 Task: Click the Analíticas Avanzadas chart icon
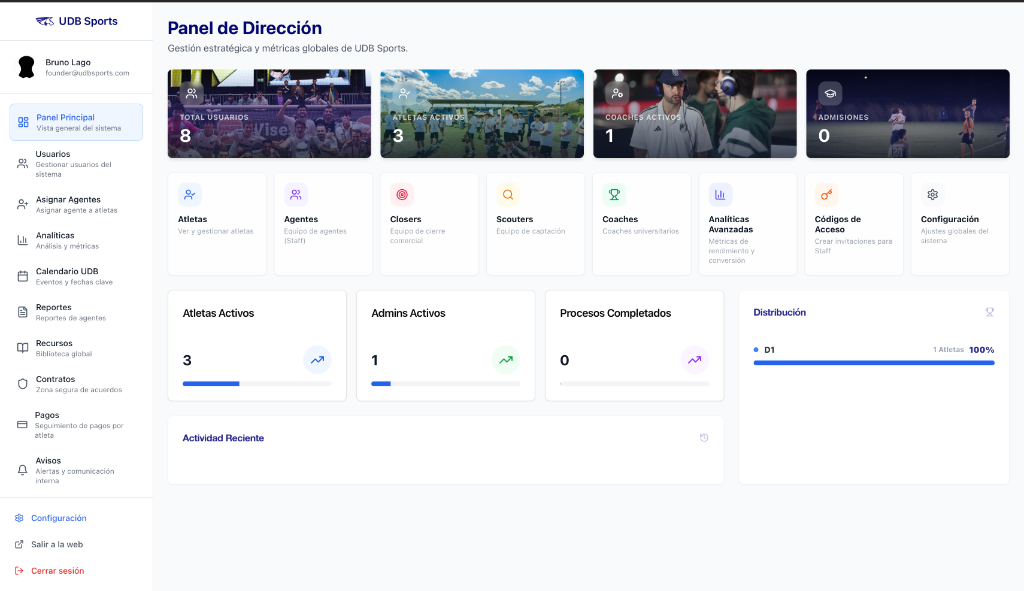[720, 195]
